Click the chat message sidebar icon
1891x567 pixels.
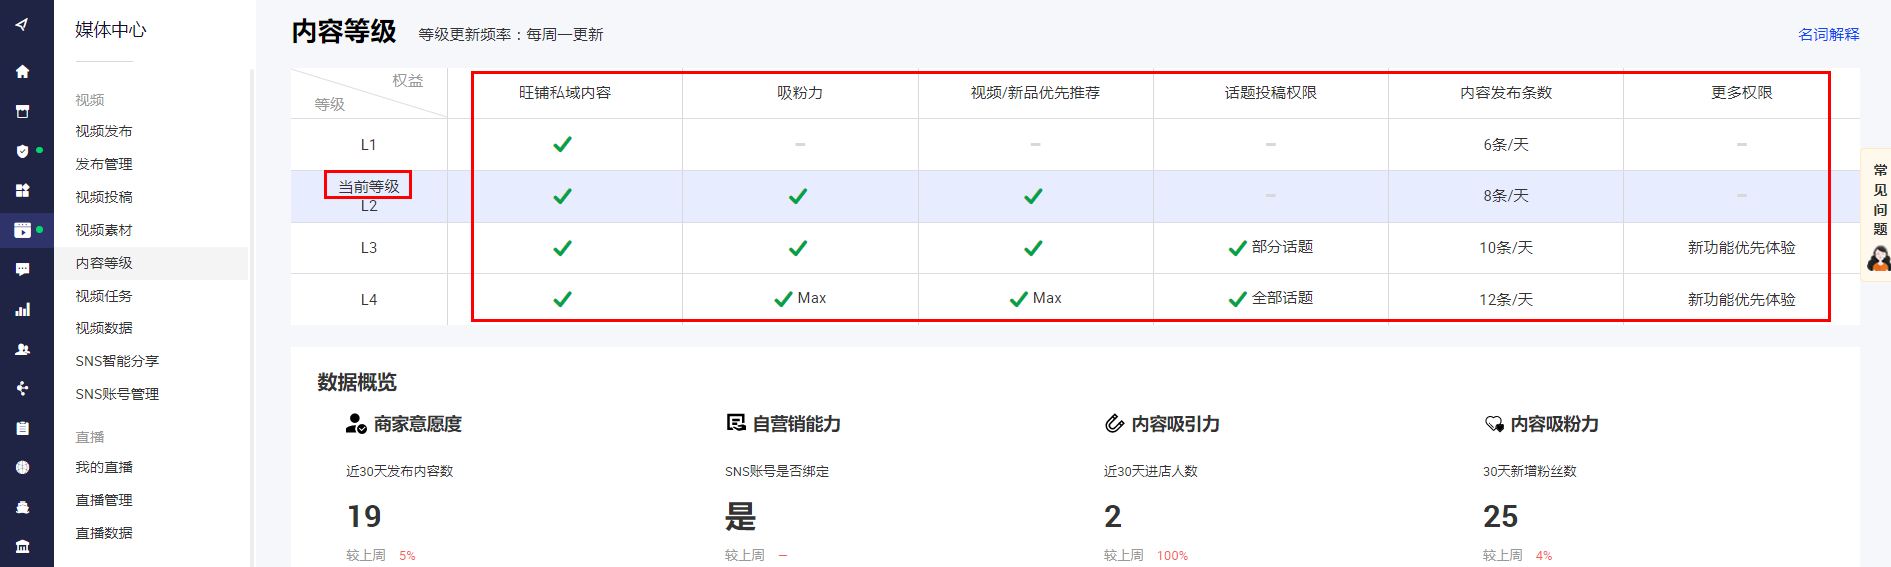[22, 269]
